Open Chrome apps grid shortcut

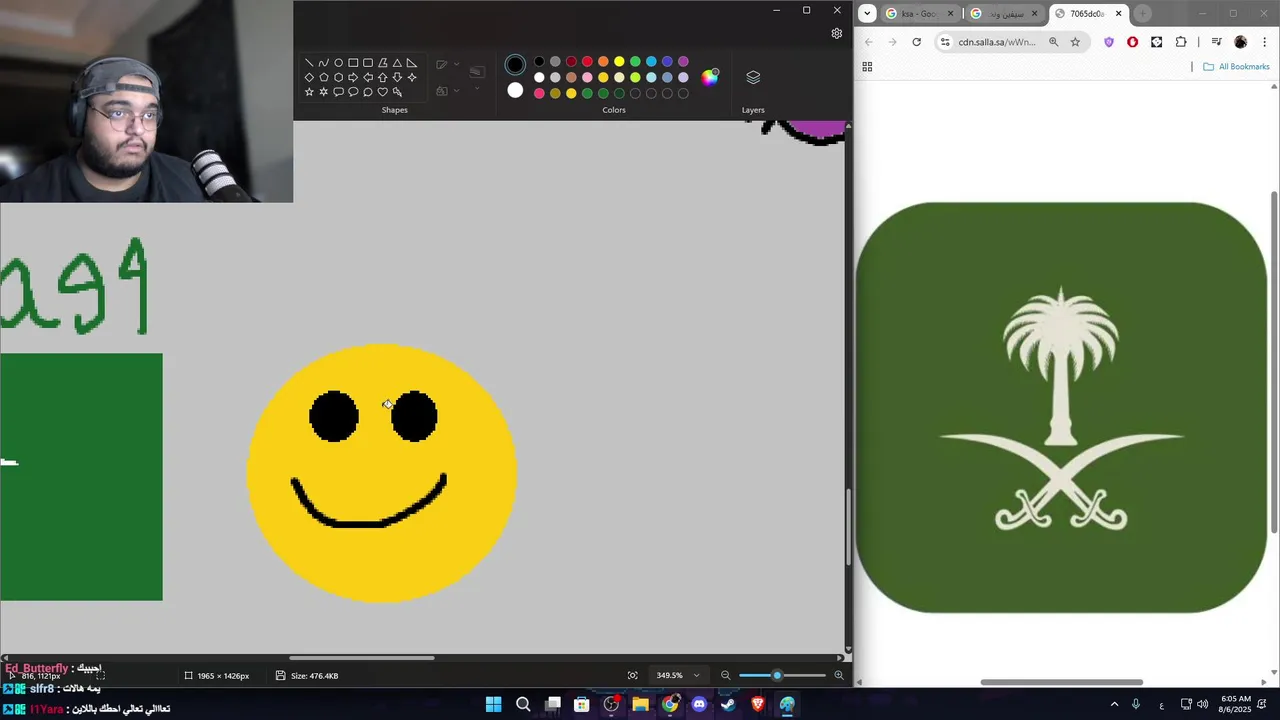point(867,66)
